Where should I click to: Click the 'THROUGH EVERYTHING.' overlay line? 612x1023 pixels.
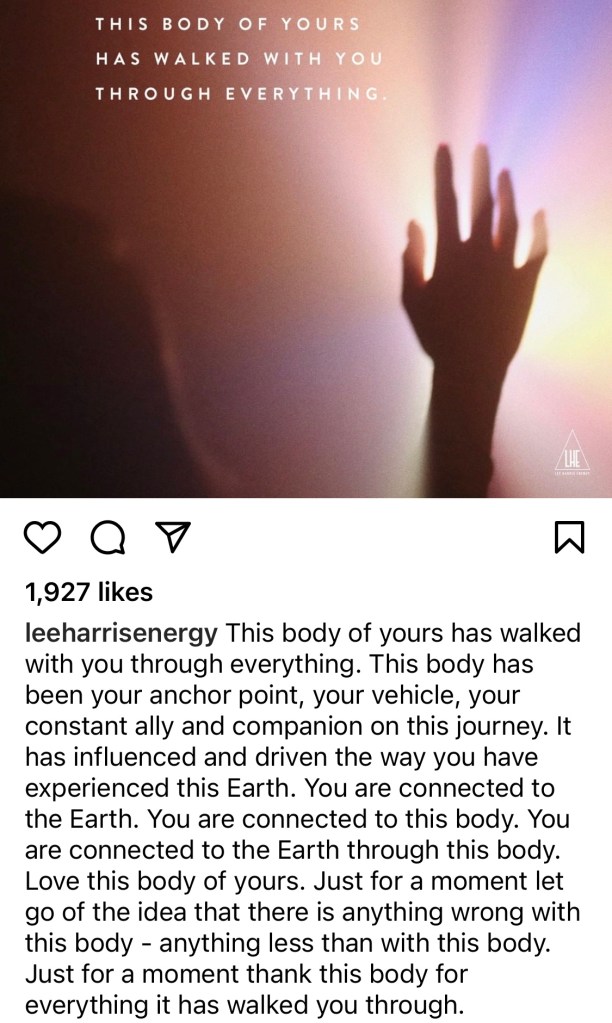coord(241,94)
